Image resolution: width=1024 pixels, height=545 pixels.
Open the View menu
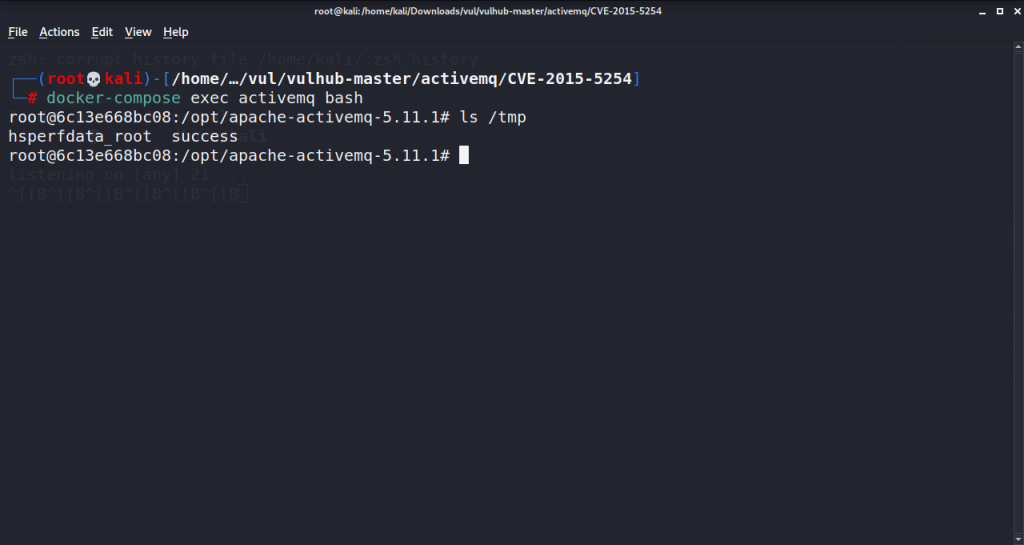tap(138, 32)
